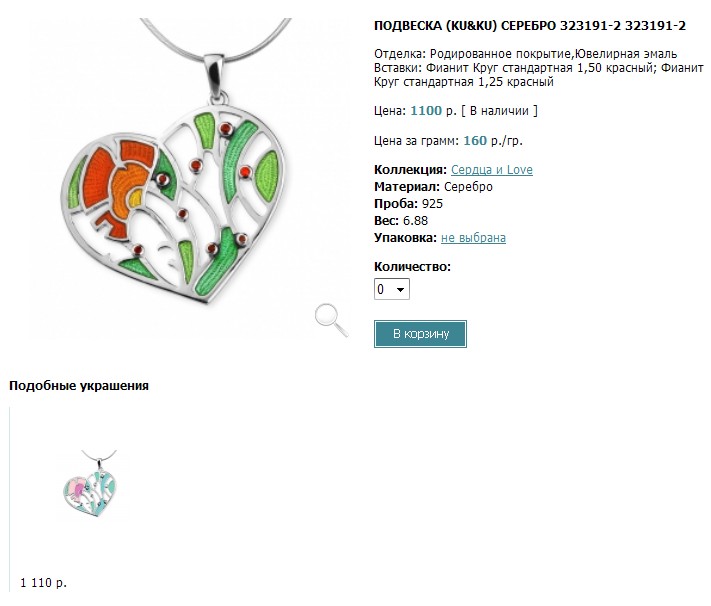Screen dimensions: 711x606
Task: Click the "Проба: 925" line
Action: click(x=408, y=204)
